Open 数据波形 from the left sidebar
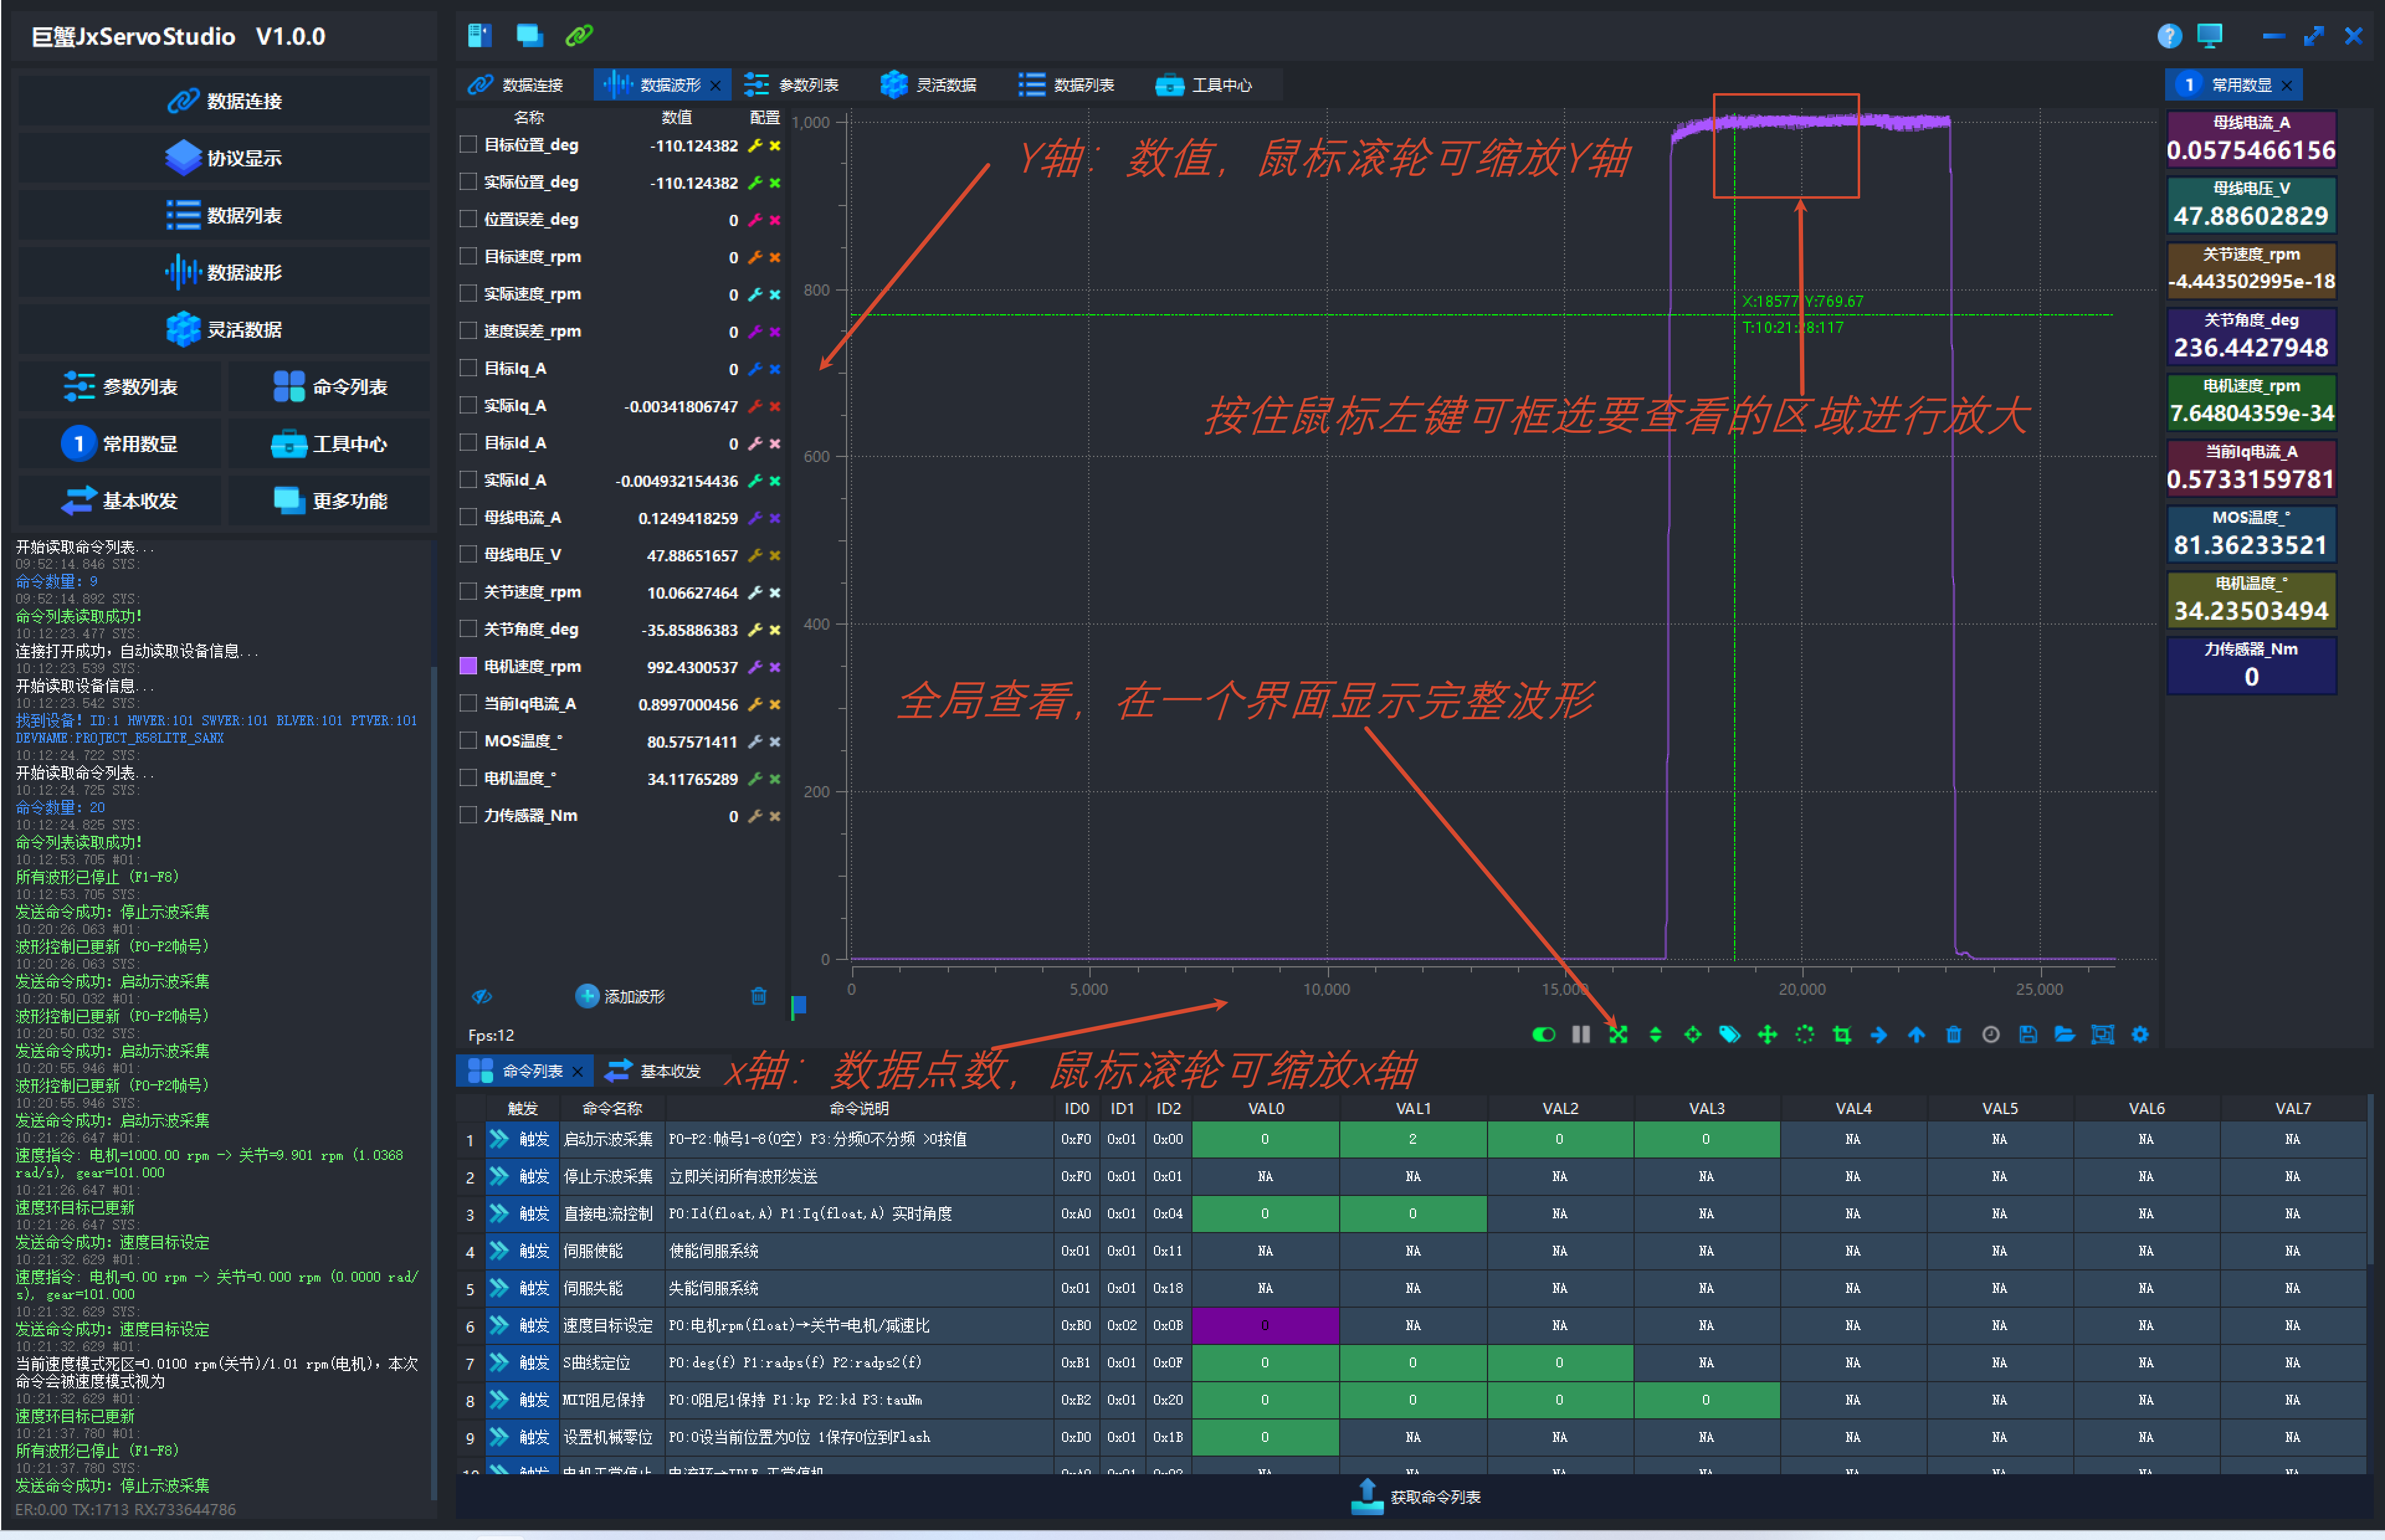The height and width of the screenshot is (1540, 2385). [x=224, y=272]
